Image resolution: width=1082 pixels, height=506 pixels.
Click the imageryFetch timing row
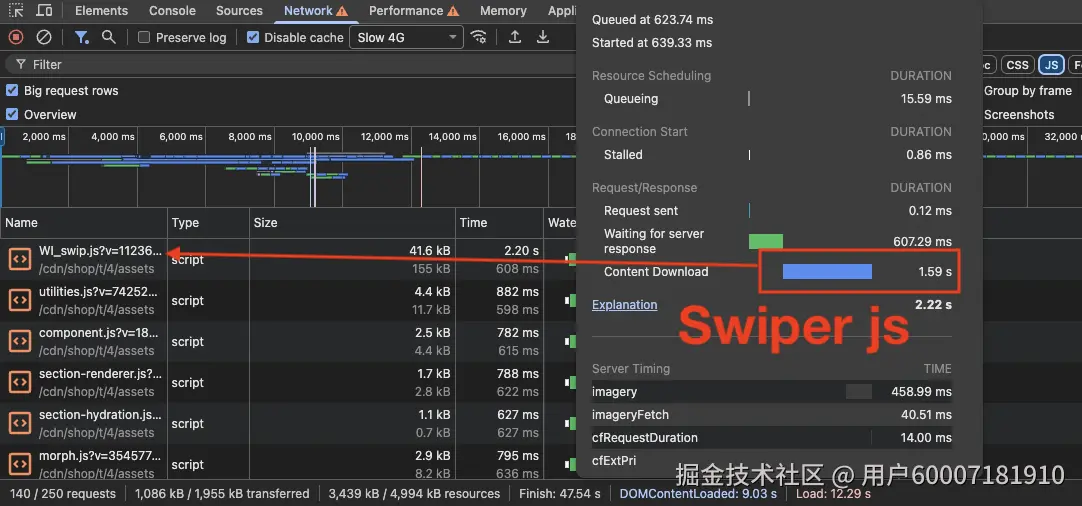[771, 415]
